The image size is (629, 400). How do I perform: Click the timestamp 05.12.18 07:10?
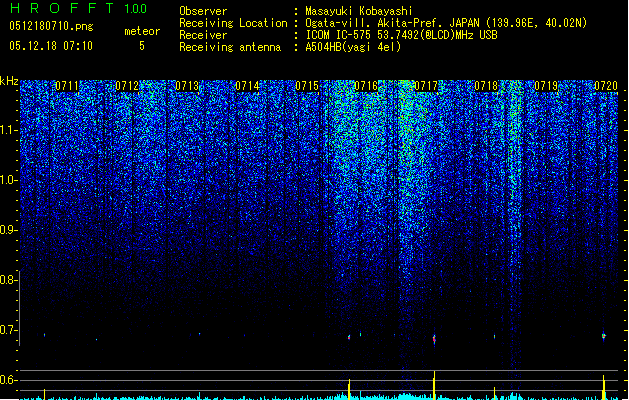51,46
